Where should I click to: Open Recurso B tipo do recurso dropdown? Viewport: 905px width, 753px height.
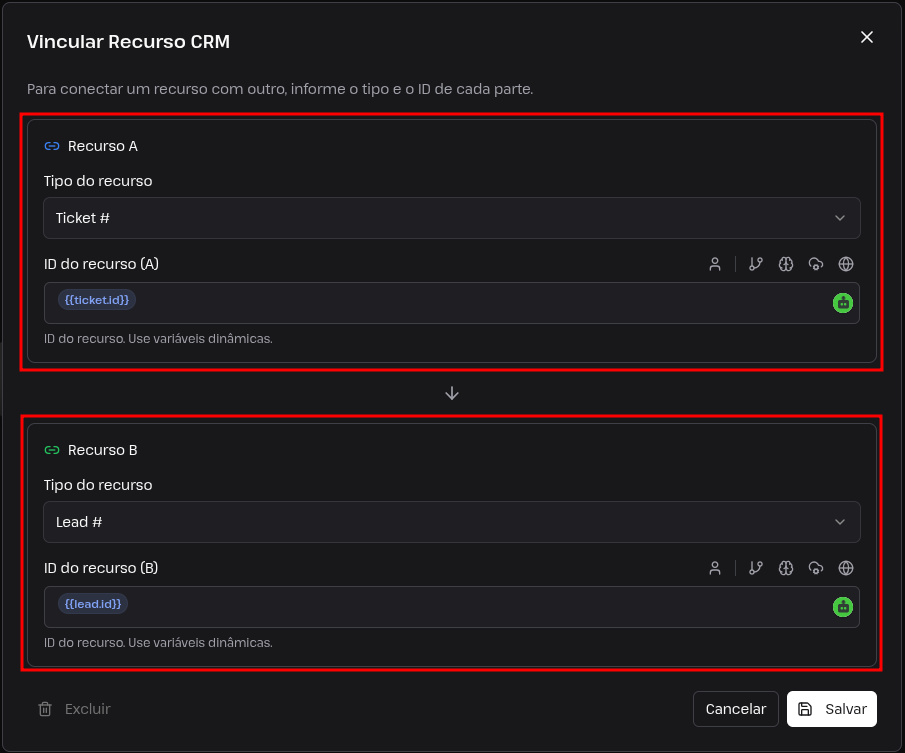452,522
